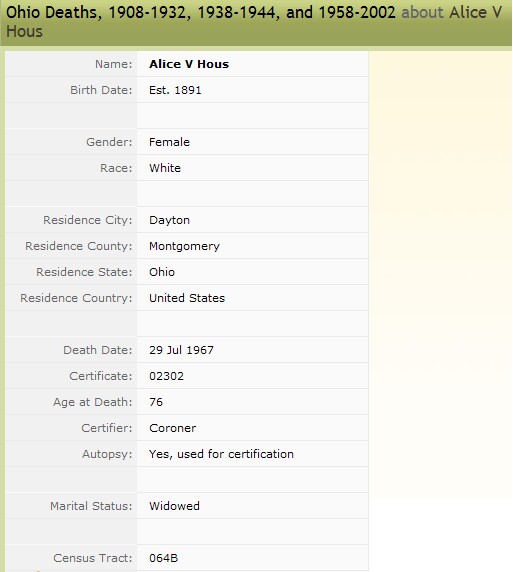Click Residence County value Montgomery

[x=184, y=247]
